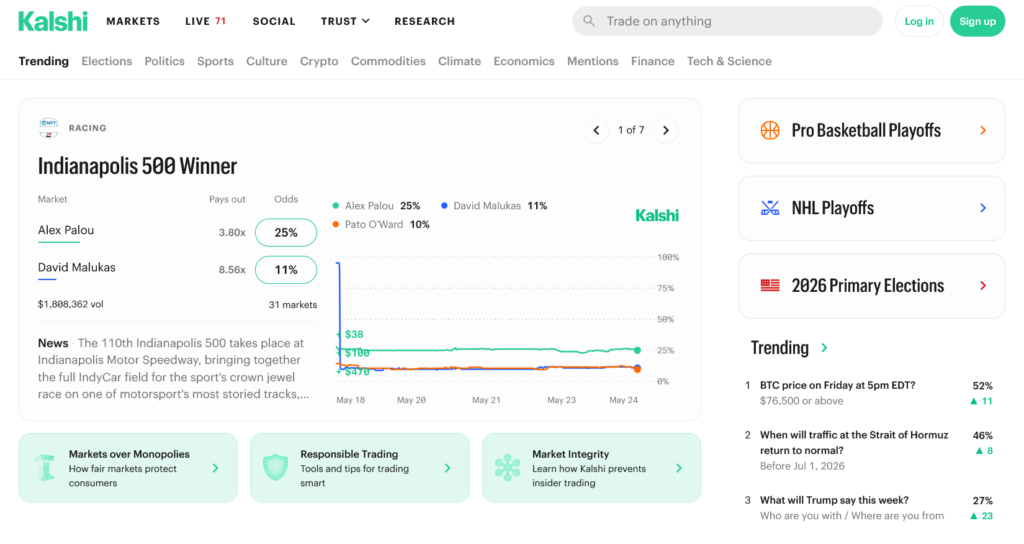This screenshot has height=544, width=1024.
Task: Click the Trade on anything search field
Action: [727, 22]
